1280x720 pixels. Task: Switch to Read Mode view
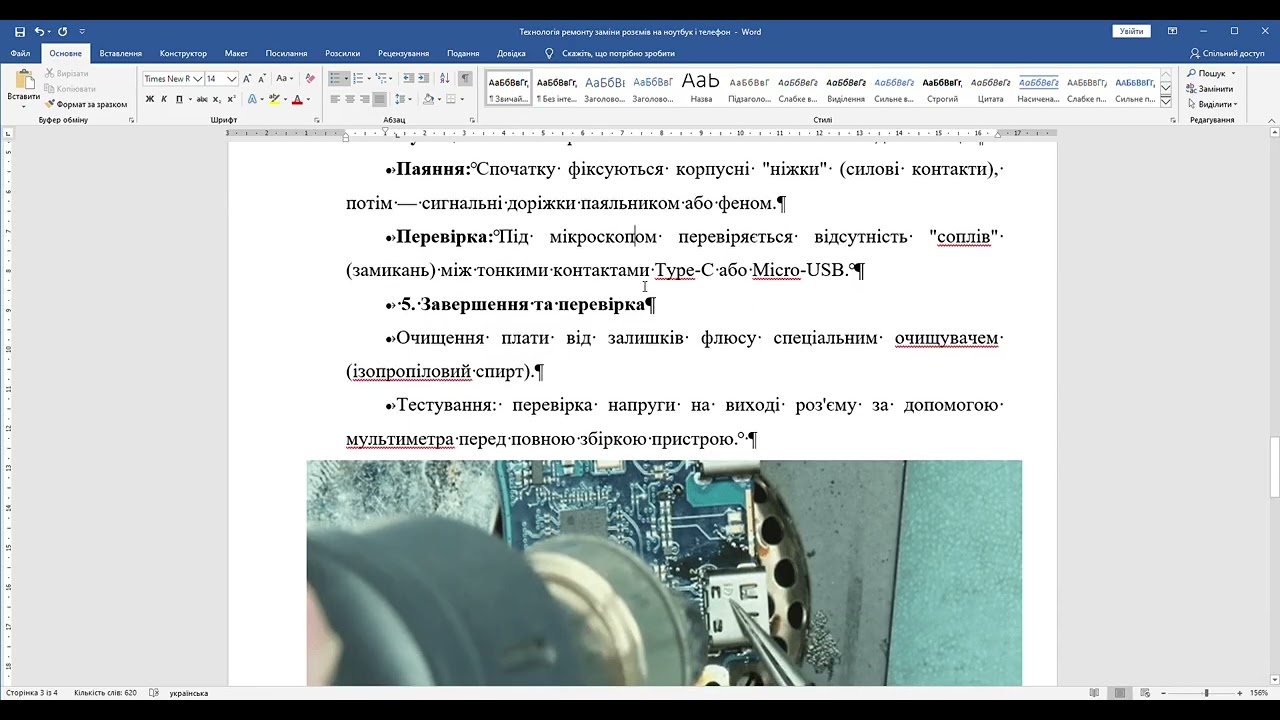(x=1095, y=692)
